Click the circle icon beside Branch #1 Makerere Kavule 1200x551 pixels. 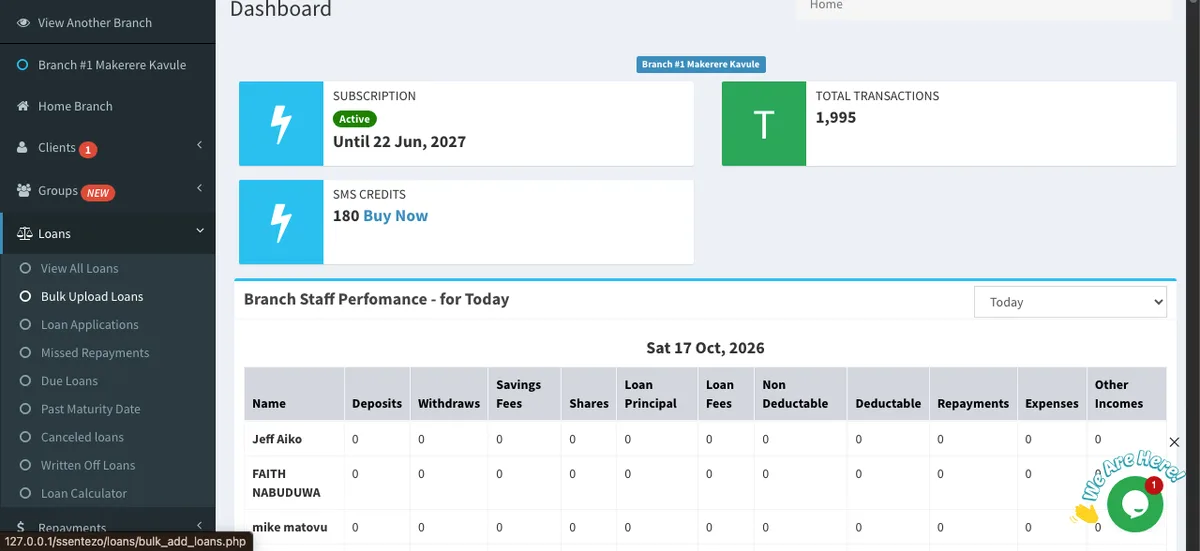click(x=23, y=65)
